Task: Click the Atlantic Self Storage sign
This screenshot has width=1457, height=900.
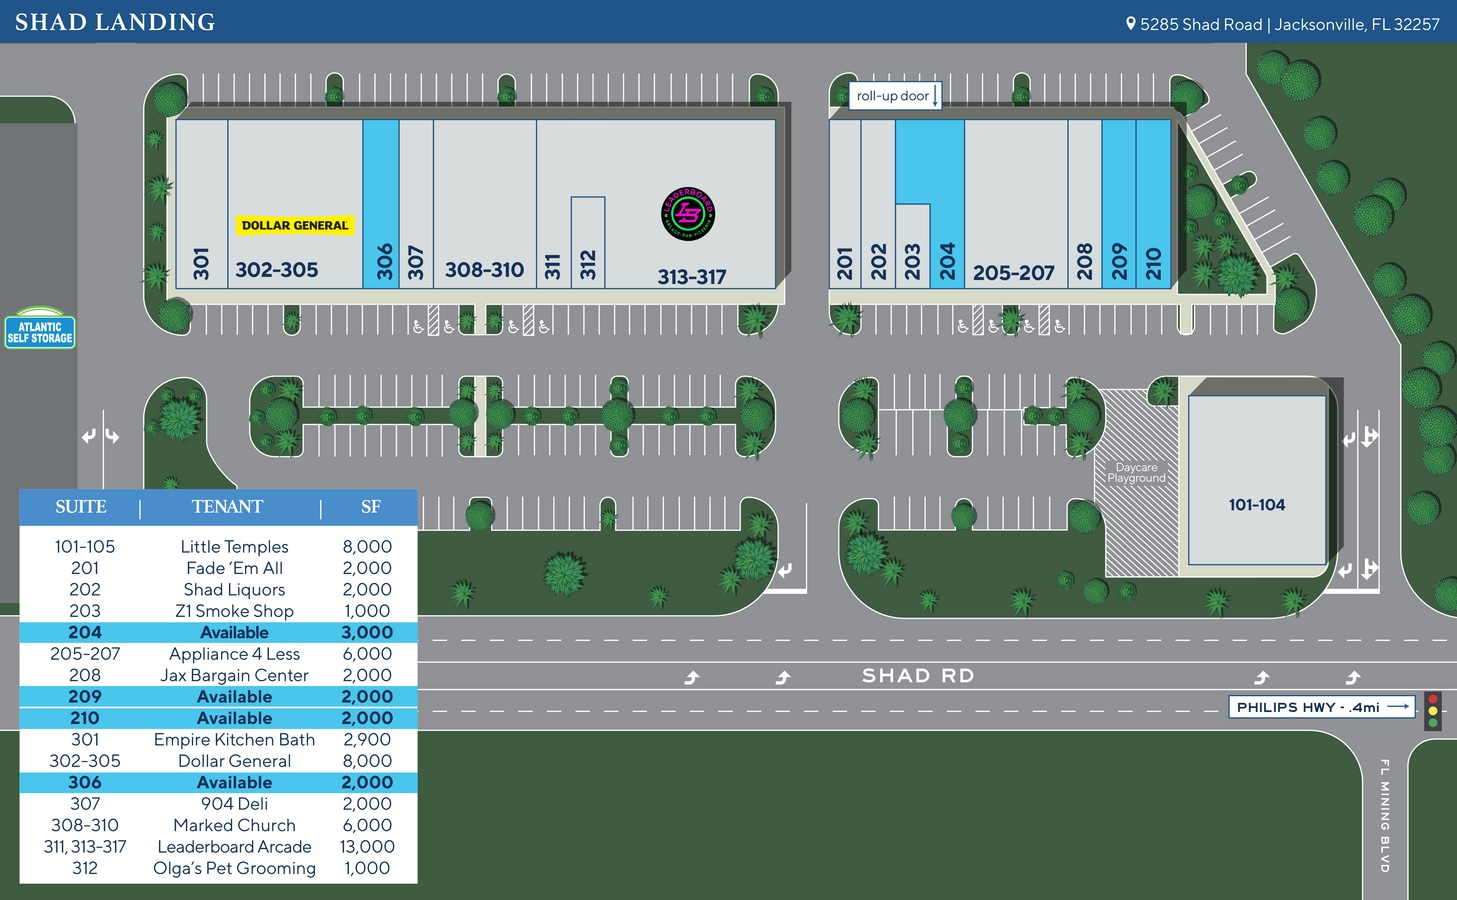Action: [40, 330]
